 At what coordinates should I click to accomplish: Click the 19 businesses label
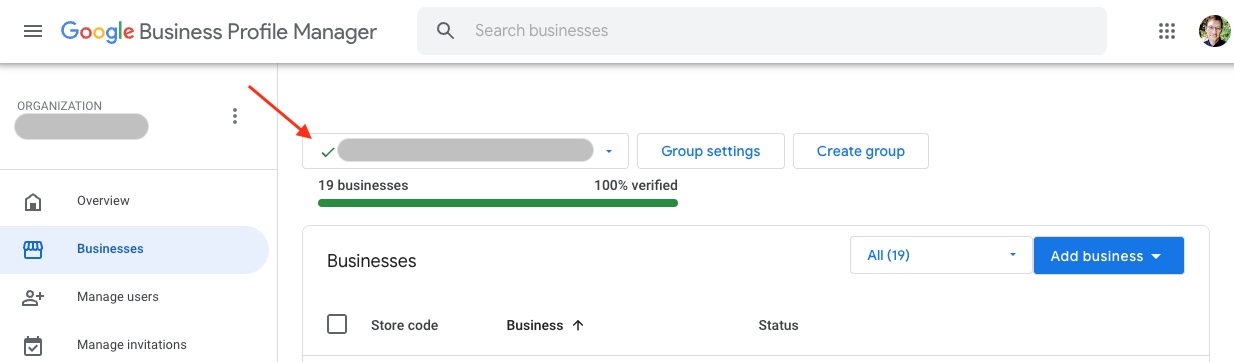point(363,185)
